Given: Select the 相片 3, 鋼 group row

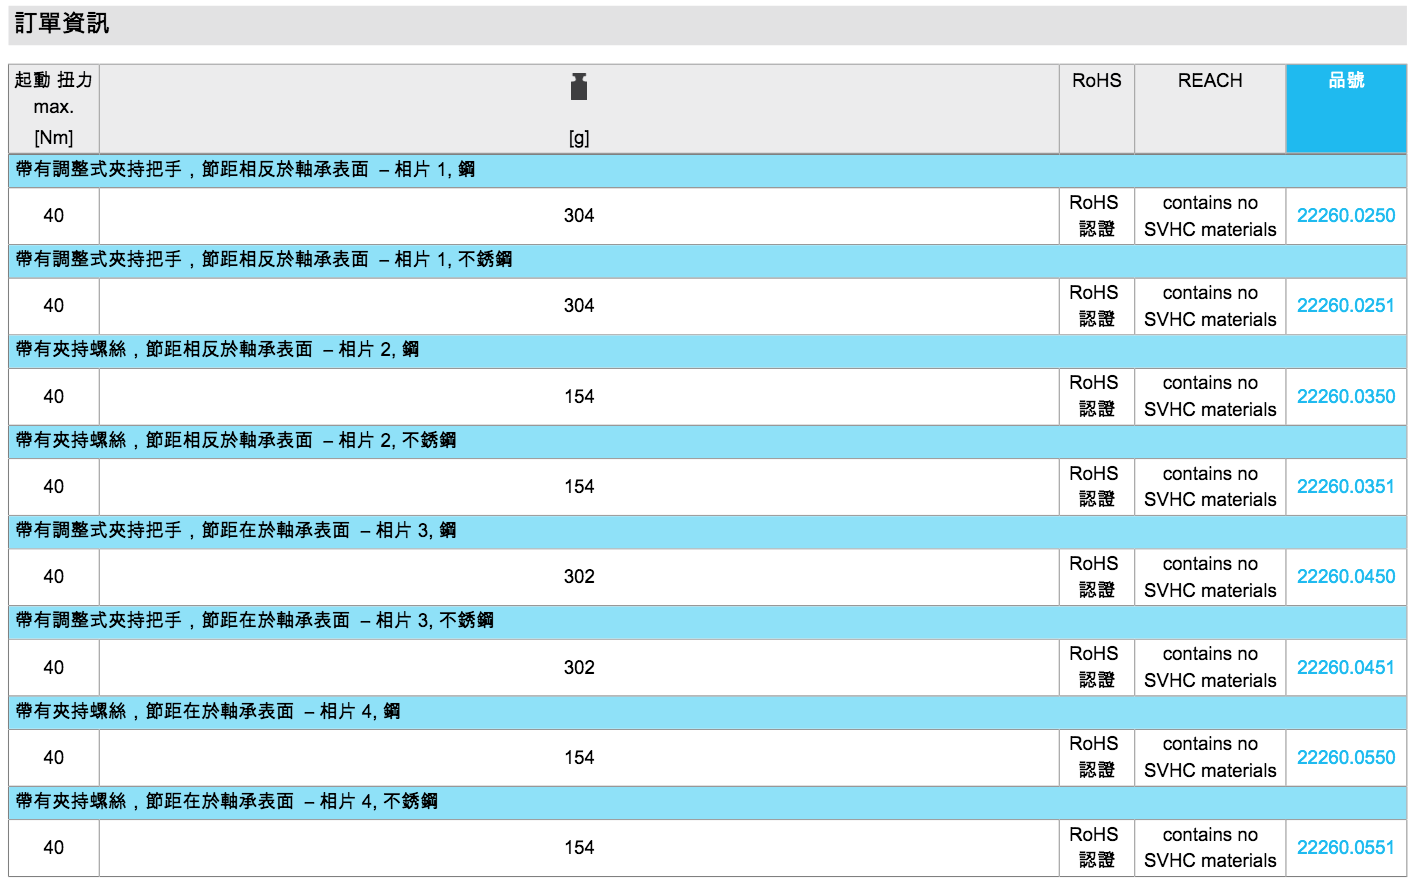Looking at the screenshot, I should 236,531.
